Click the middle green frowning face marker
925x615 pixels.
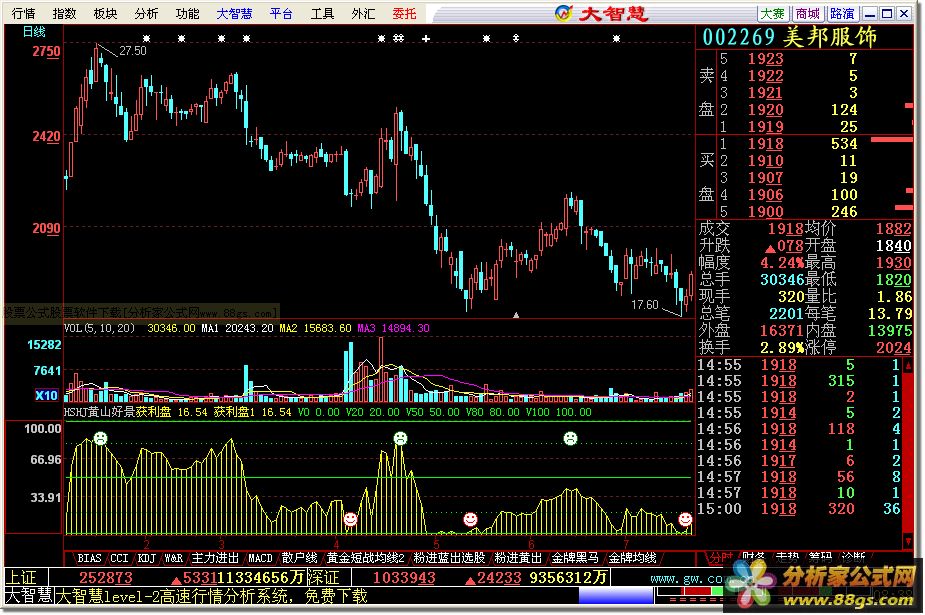(400, 438)
